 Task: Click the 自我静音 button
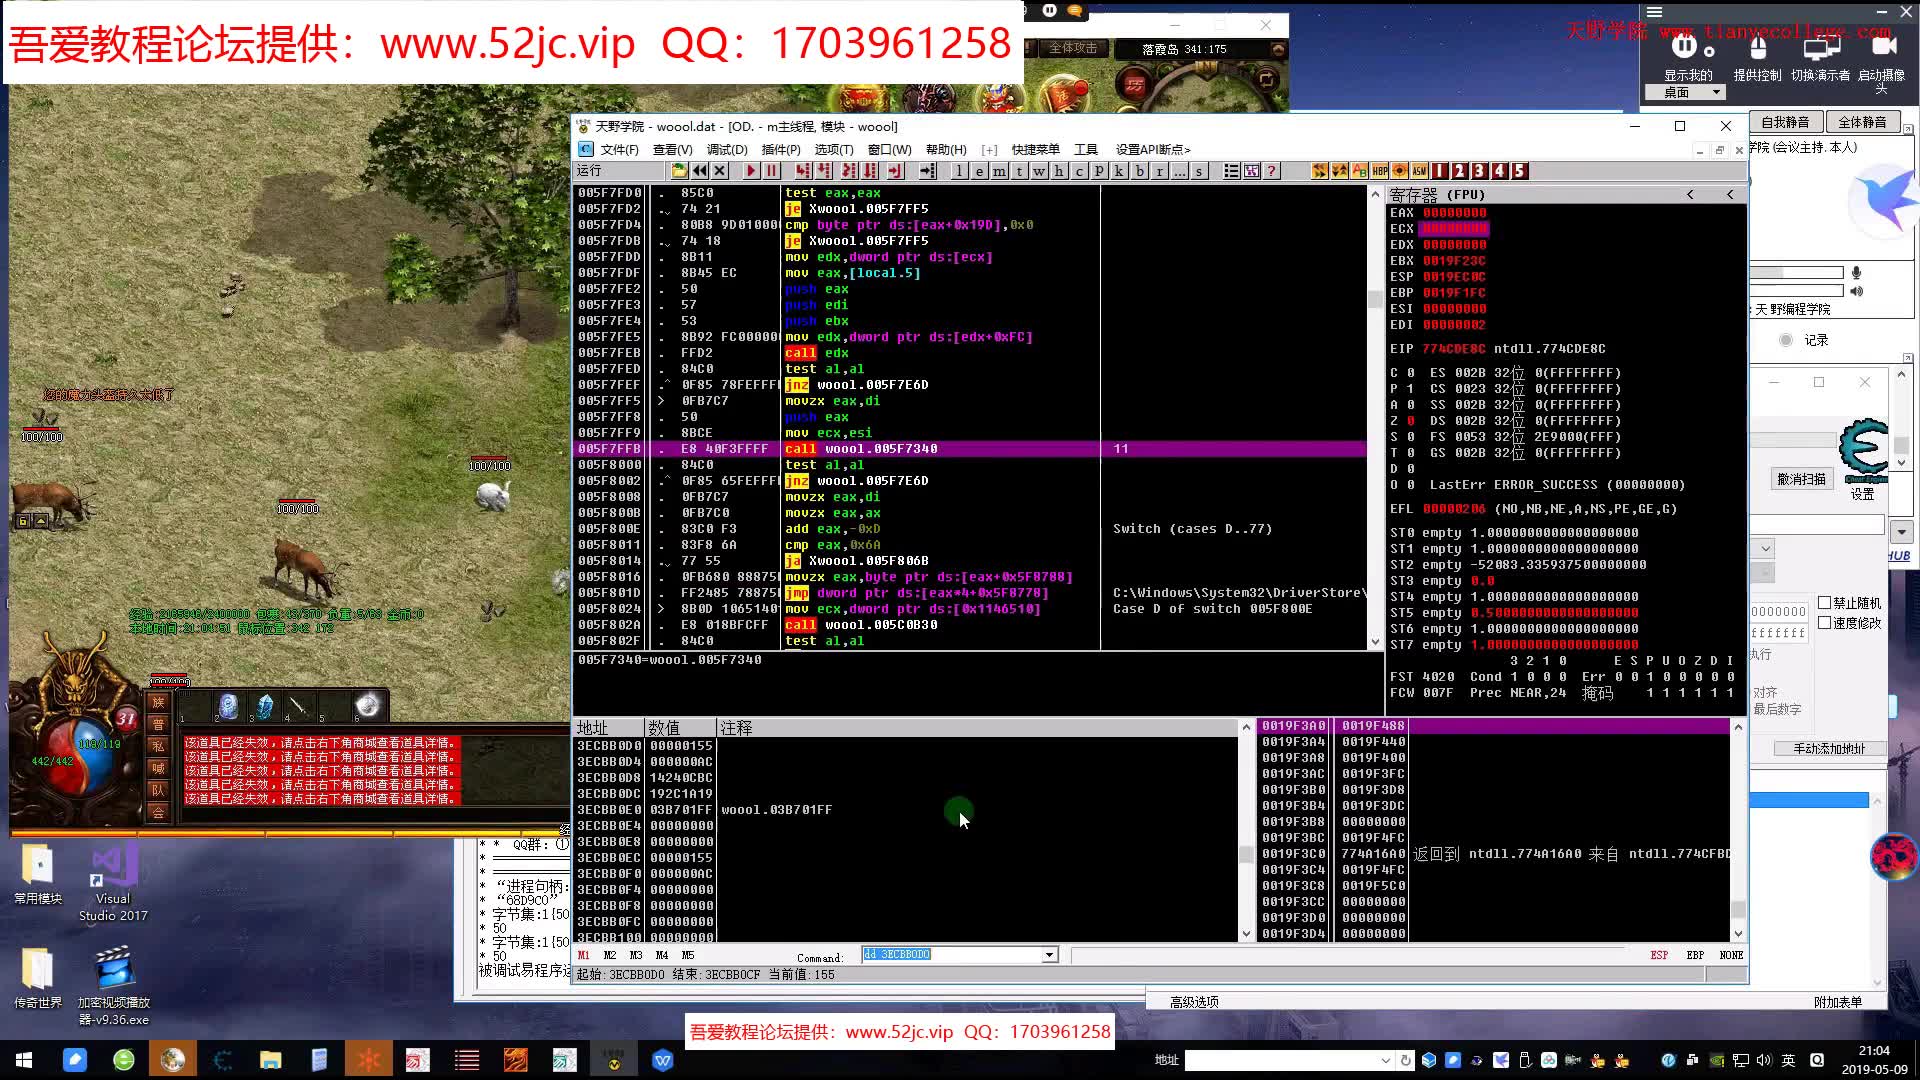1785,122
